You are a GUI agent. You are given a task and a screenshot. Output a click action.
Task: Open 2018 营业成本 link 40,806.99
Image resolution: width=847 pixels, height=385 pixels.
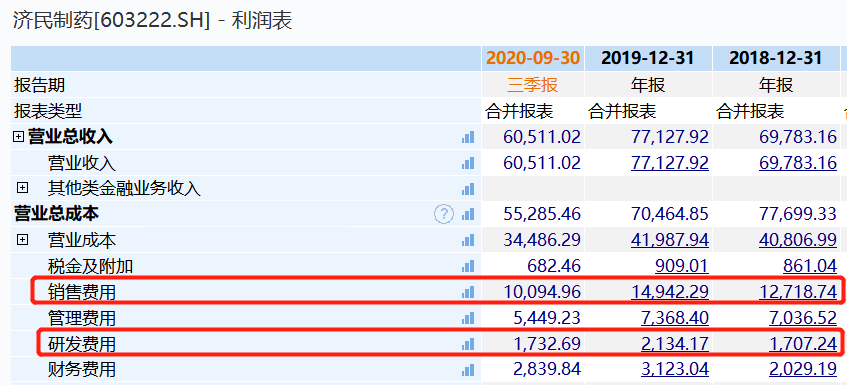point(798,240)
